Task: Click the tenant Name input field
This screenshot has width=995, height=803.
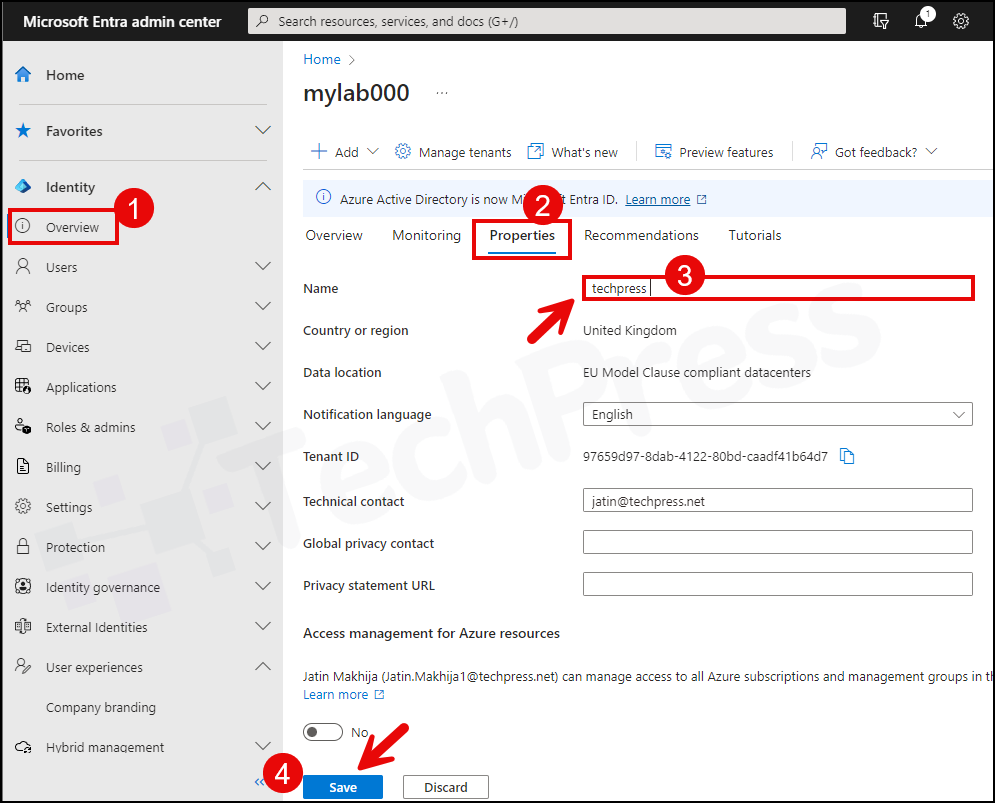Action: pyautogui.click(x=778, y=288)
